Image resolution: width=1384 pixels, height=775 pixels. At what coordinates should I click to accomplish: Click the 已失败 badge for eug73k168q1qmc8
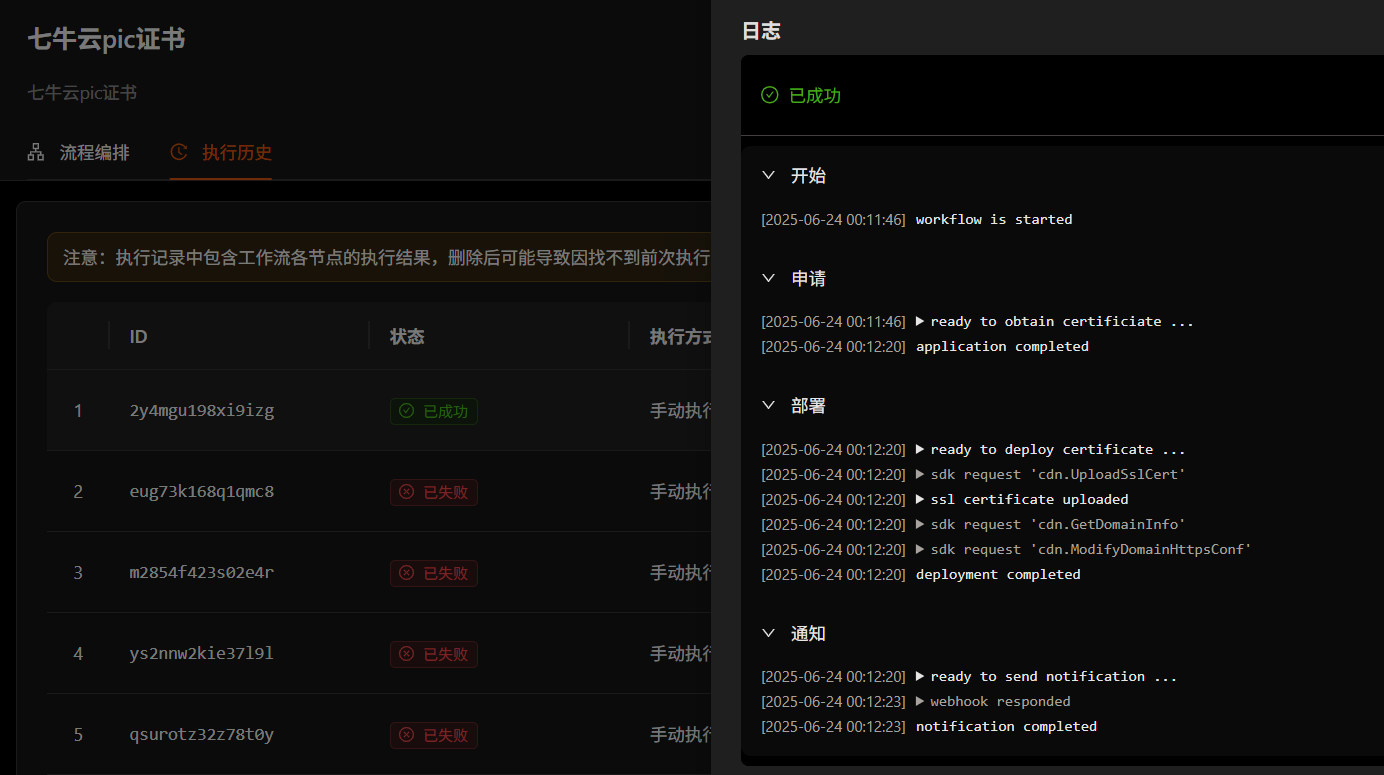tap(434, 492)
